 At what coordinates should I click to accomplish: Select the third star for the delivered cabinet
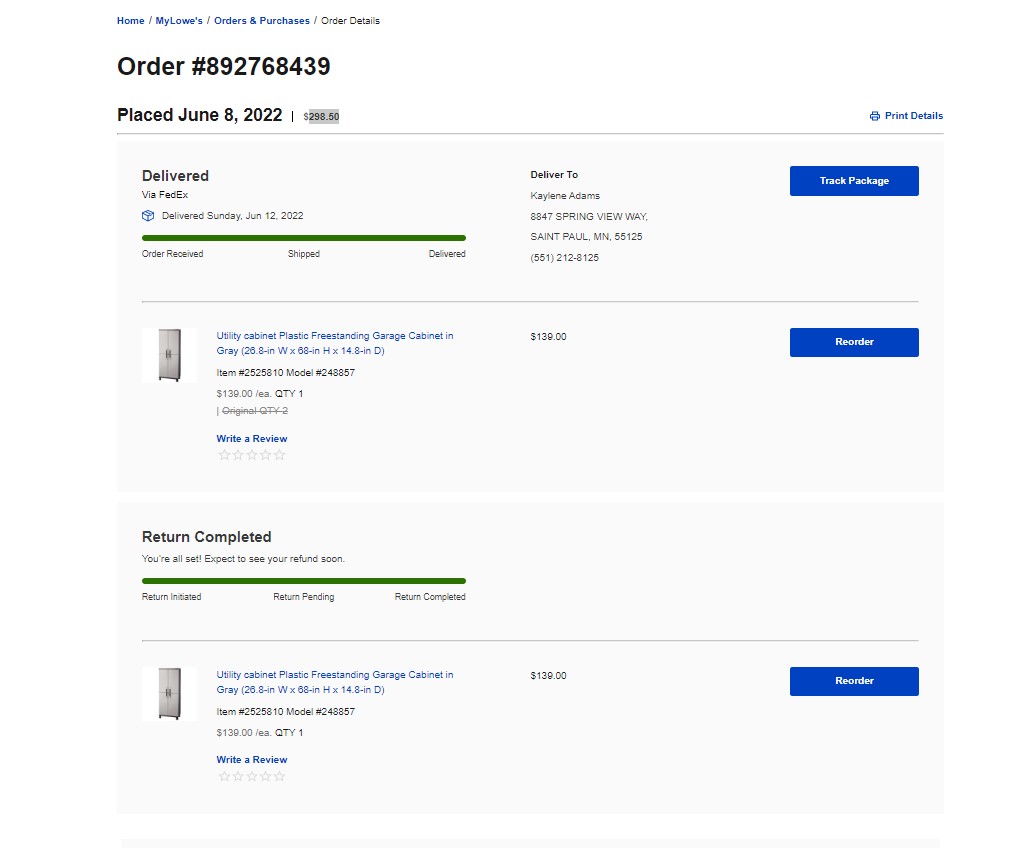pos(252,455)
